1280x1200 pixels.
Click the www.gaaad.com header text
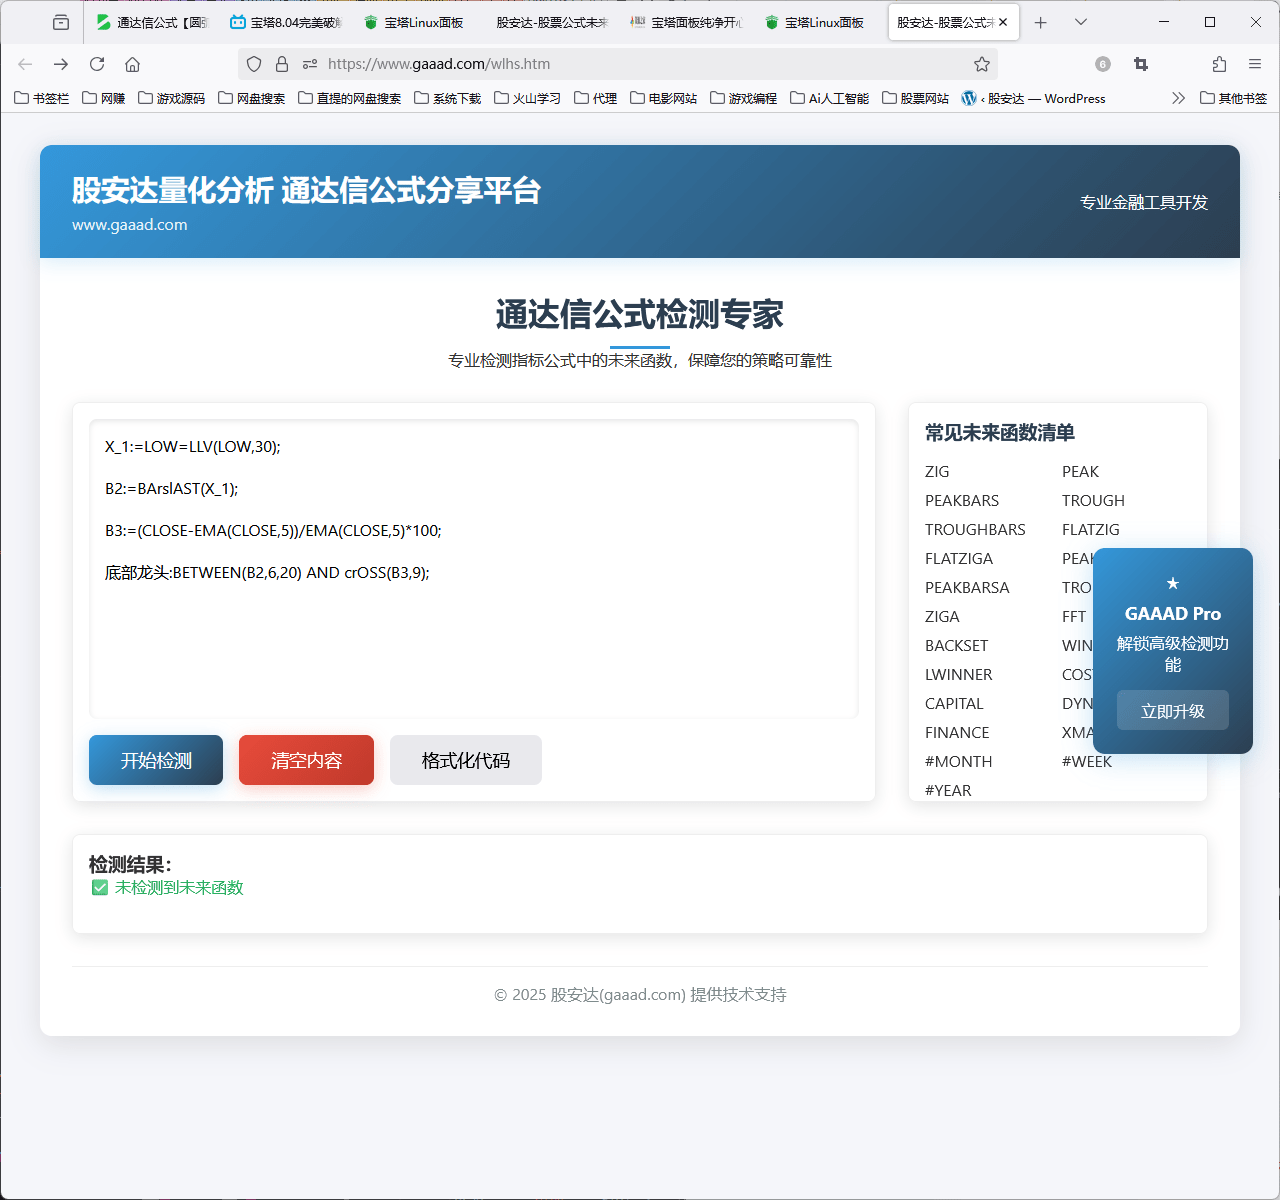130,225
